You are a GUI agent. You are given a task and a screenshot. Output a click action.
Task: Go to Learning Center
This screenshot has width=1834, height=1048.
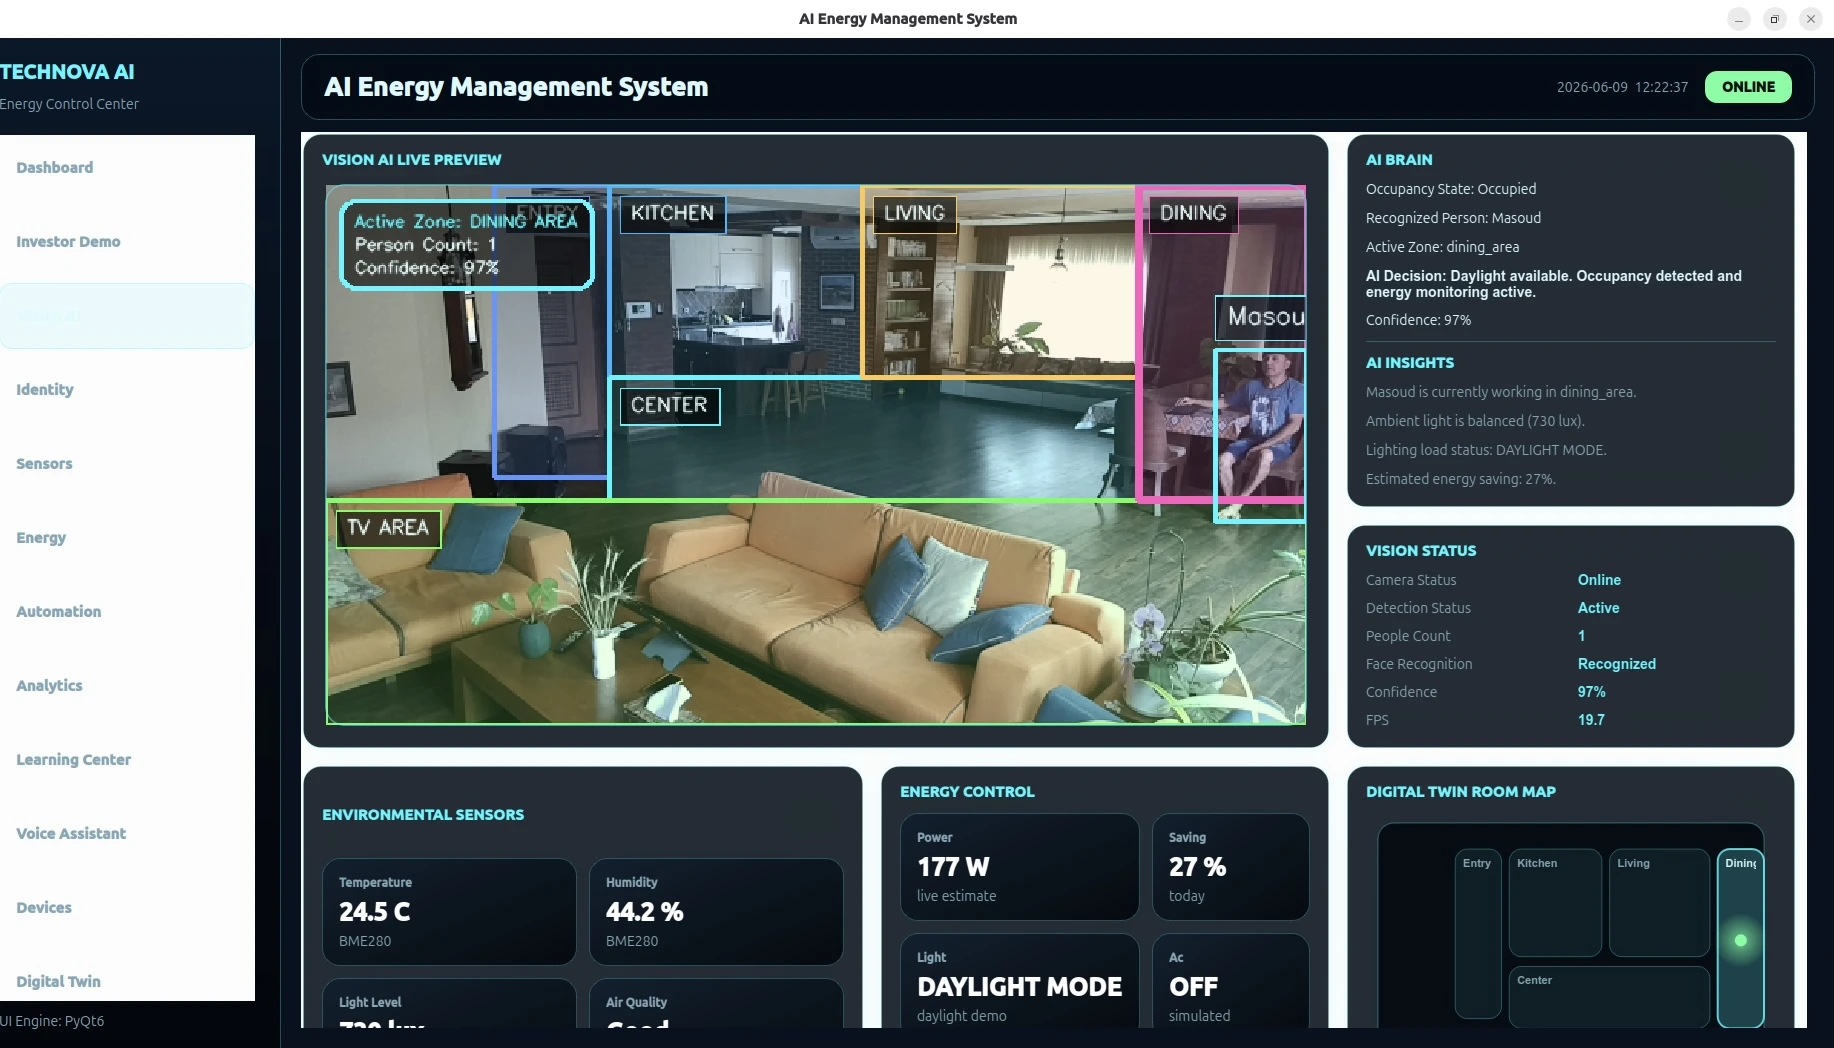[x=127, y=760]
